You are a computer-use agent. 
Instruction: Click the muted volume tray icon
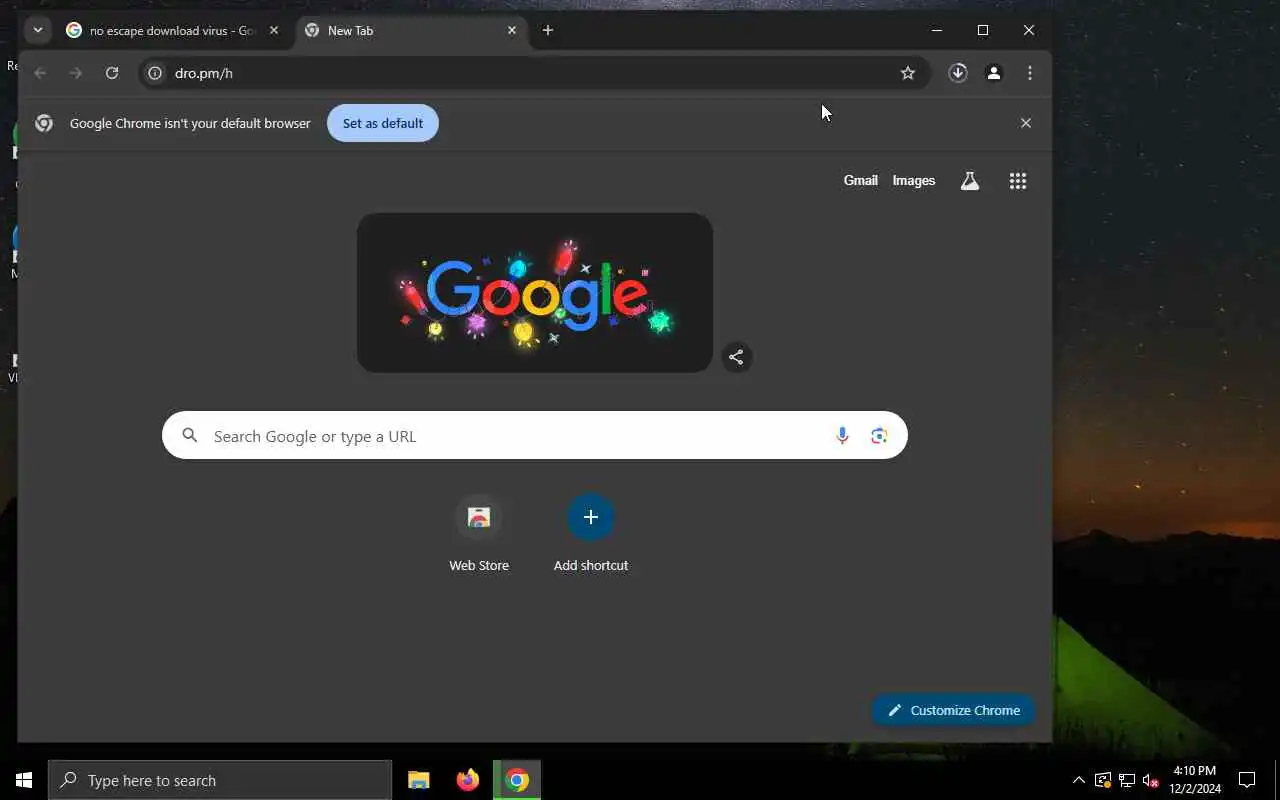(x=1151, y=780)
